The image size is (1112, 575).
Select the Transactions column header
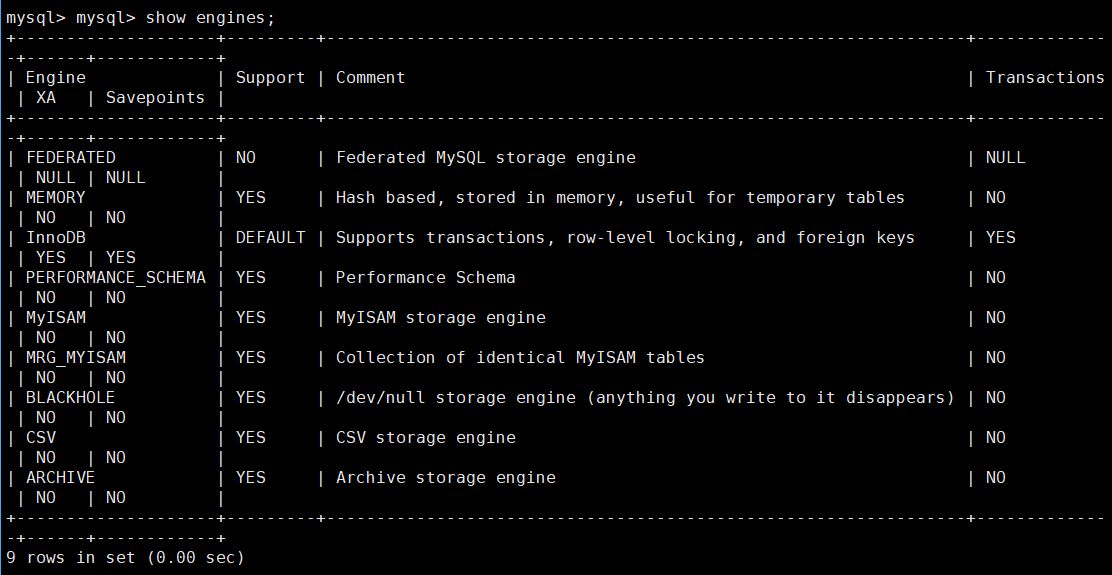(x=1045, y=77)
